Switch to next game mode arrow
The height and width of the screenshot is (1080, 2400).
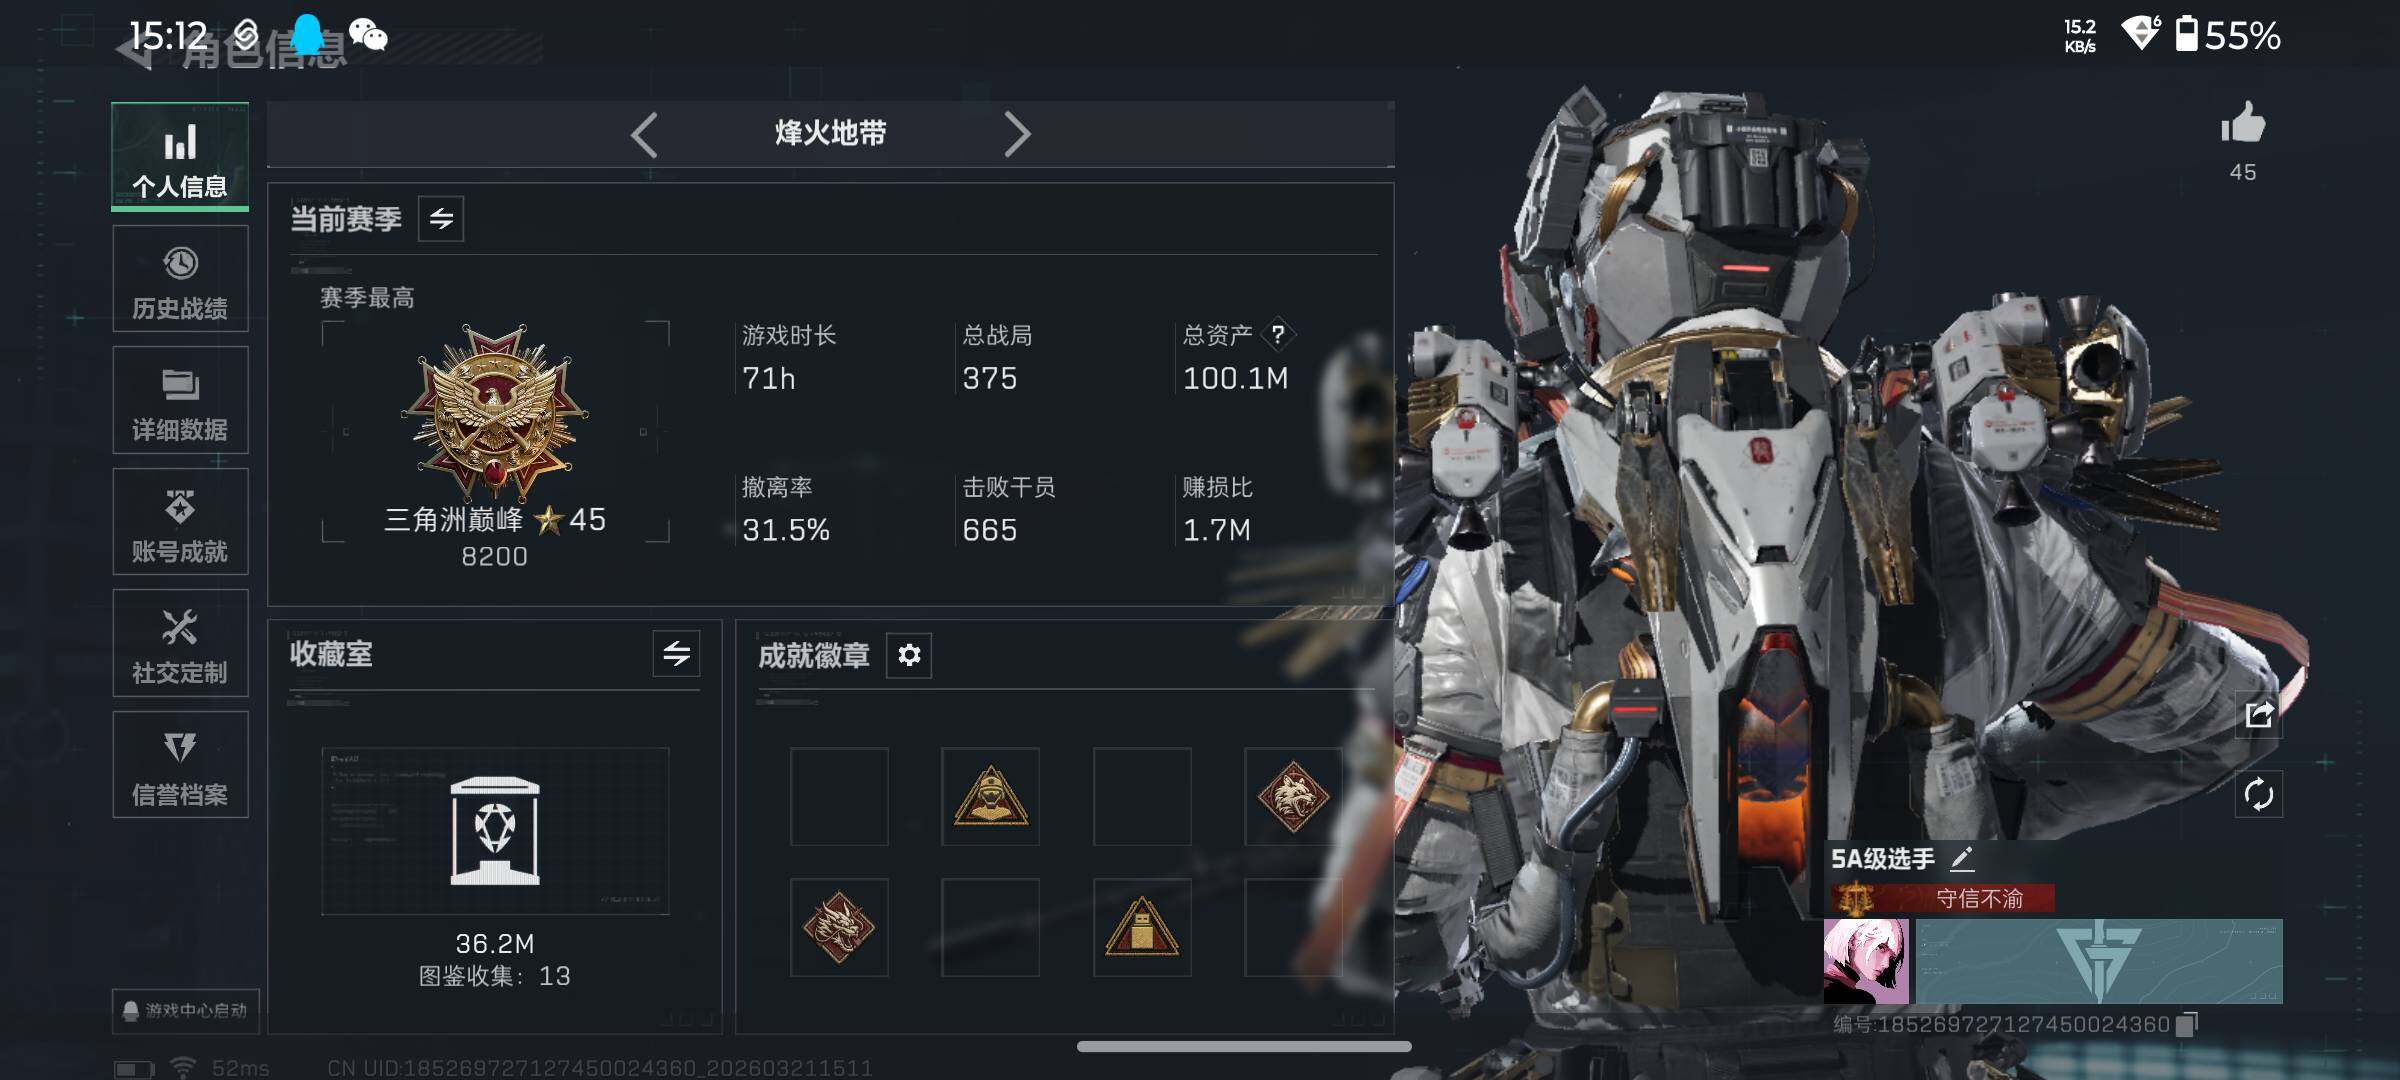[1016, 134]
